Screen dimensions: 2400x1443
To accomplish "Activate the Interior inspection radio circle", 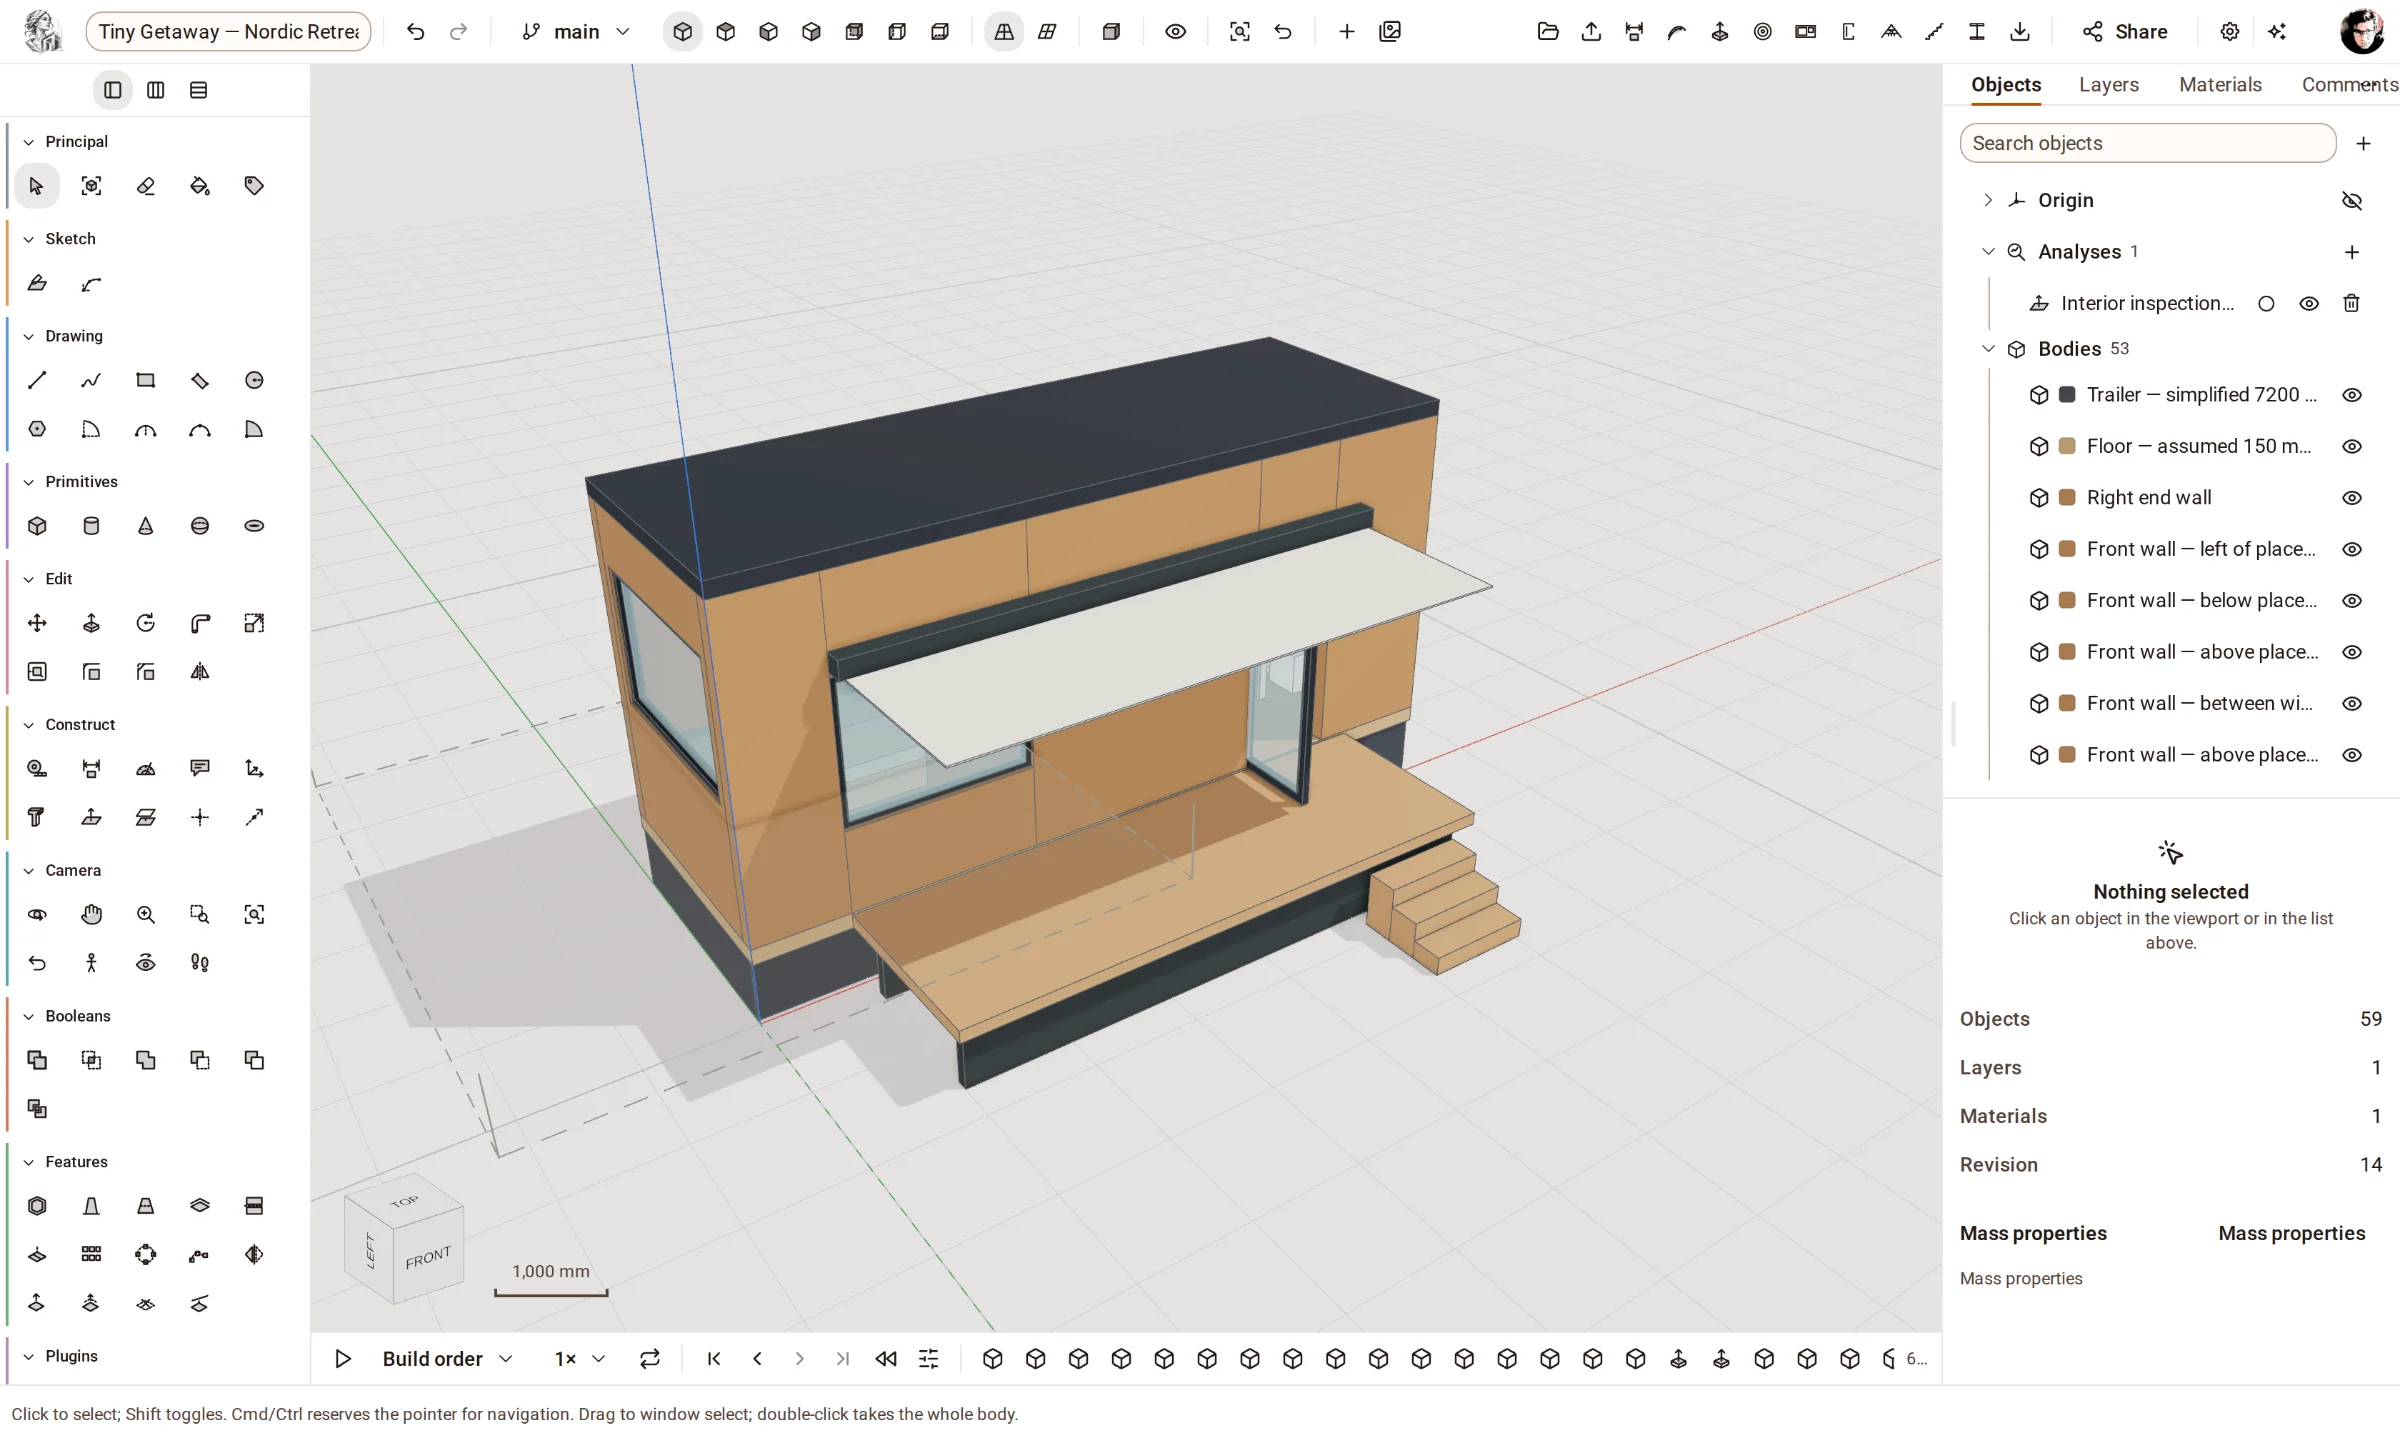I will pos(2266,304).
